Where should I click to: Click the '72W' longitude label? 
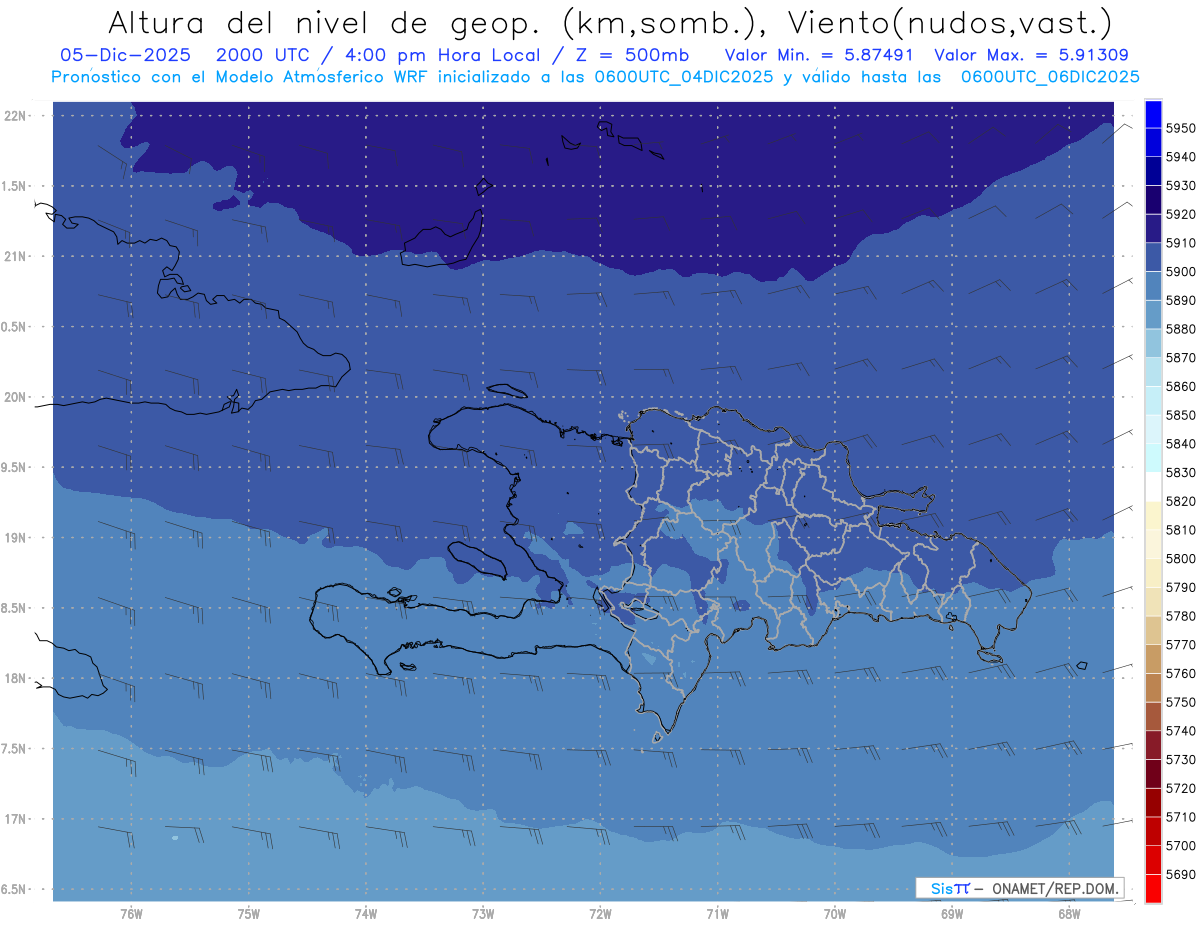click(600, 913)
